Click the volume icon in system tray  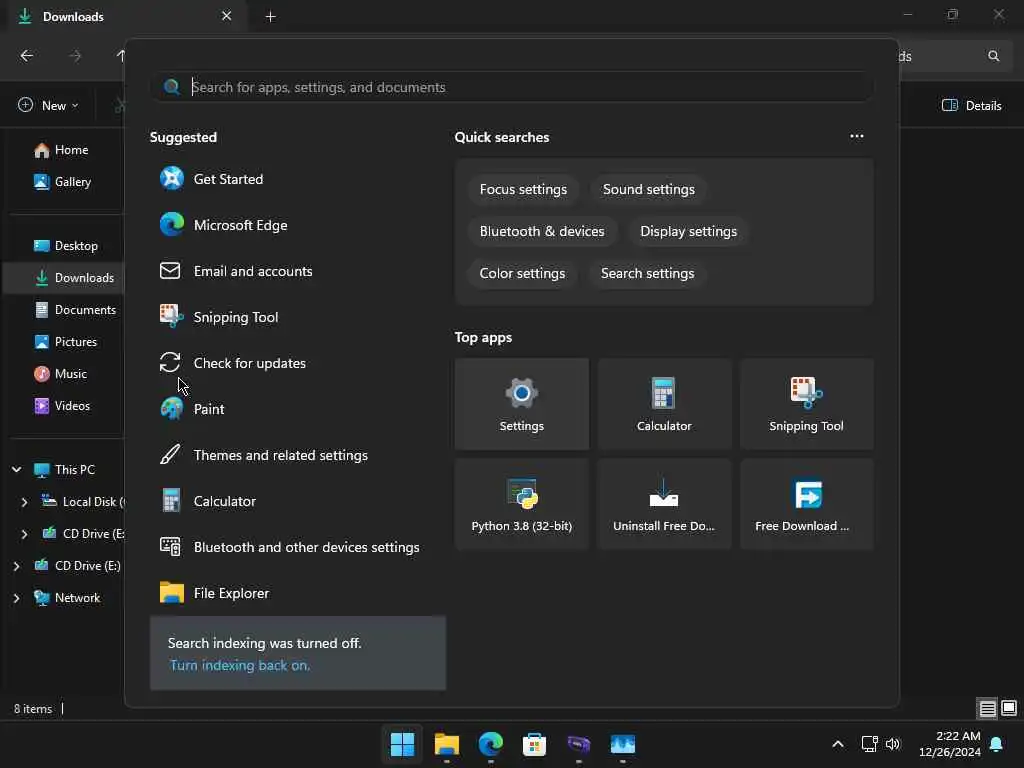pos(893,744)
